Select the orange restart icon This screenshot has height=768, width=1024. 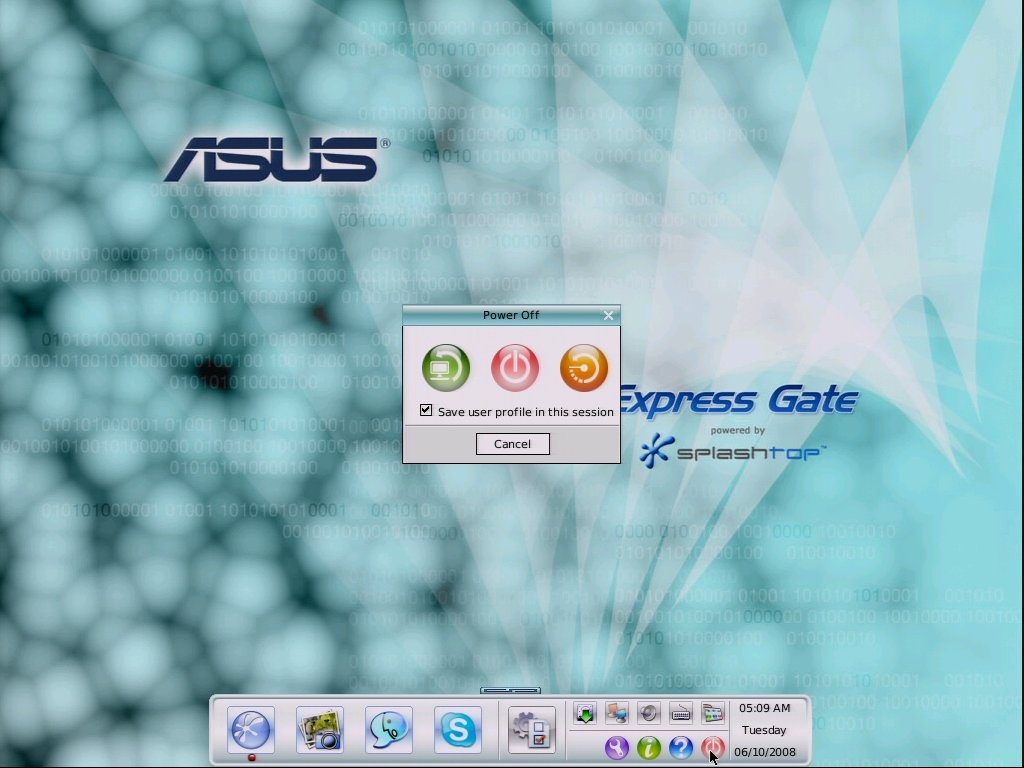click(583, 367)
